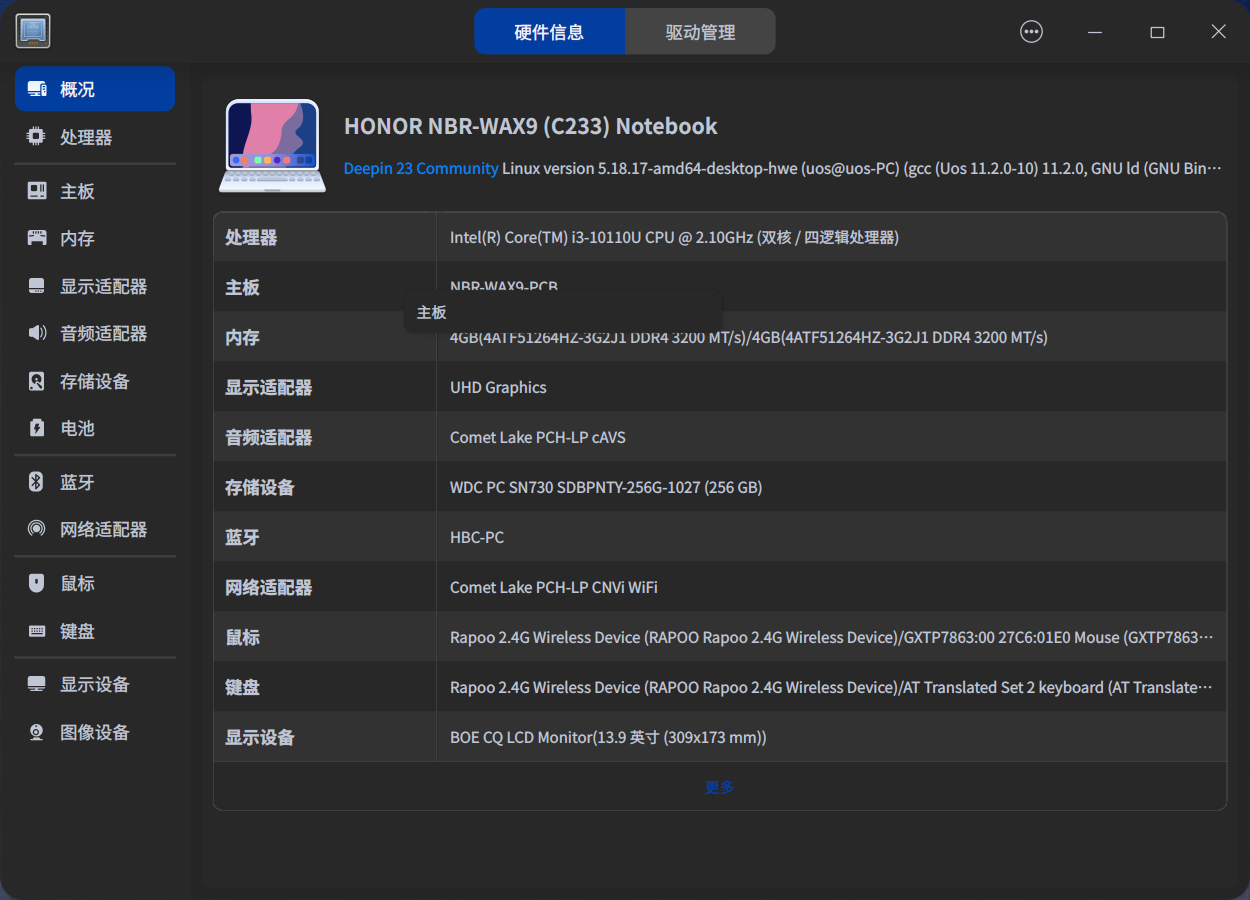Open the Deepin 23 Community link
Viewport: 1250px width, 900px height.
(421, 168)
